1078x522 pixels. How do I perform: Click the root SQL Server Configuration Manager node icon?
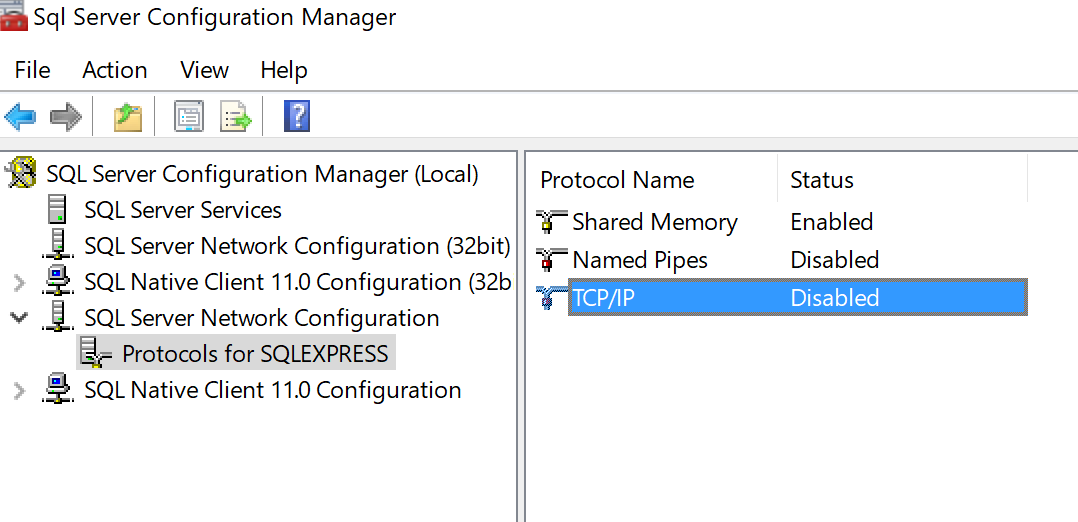coord(21,173)
